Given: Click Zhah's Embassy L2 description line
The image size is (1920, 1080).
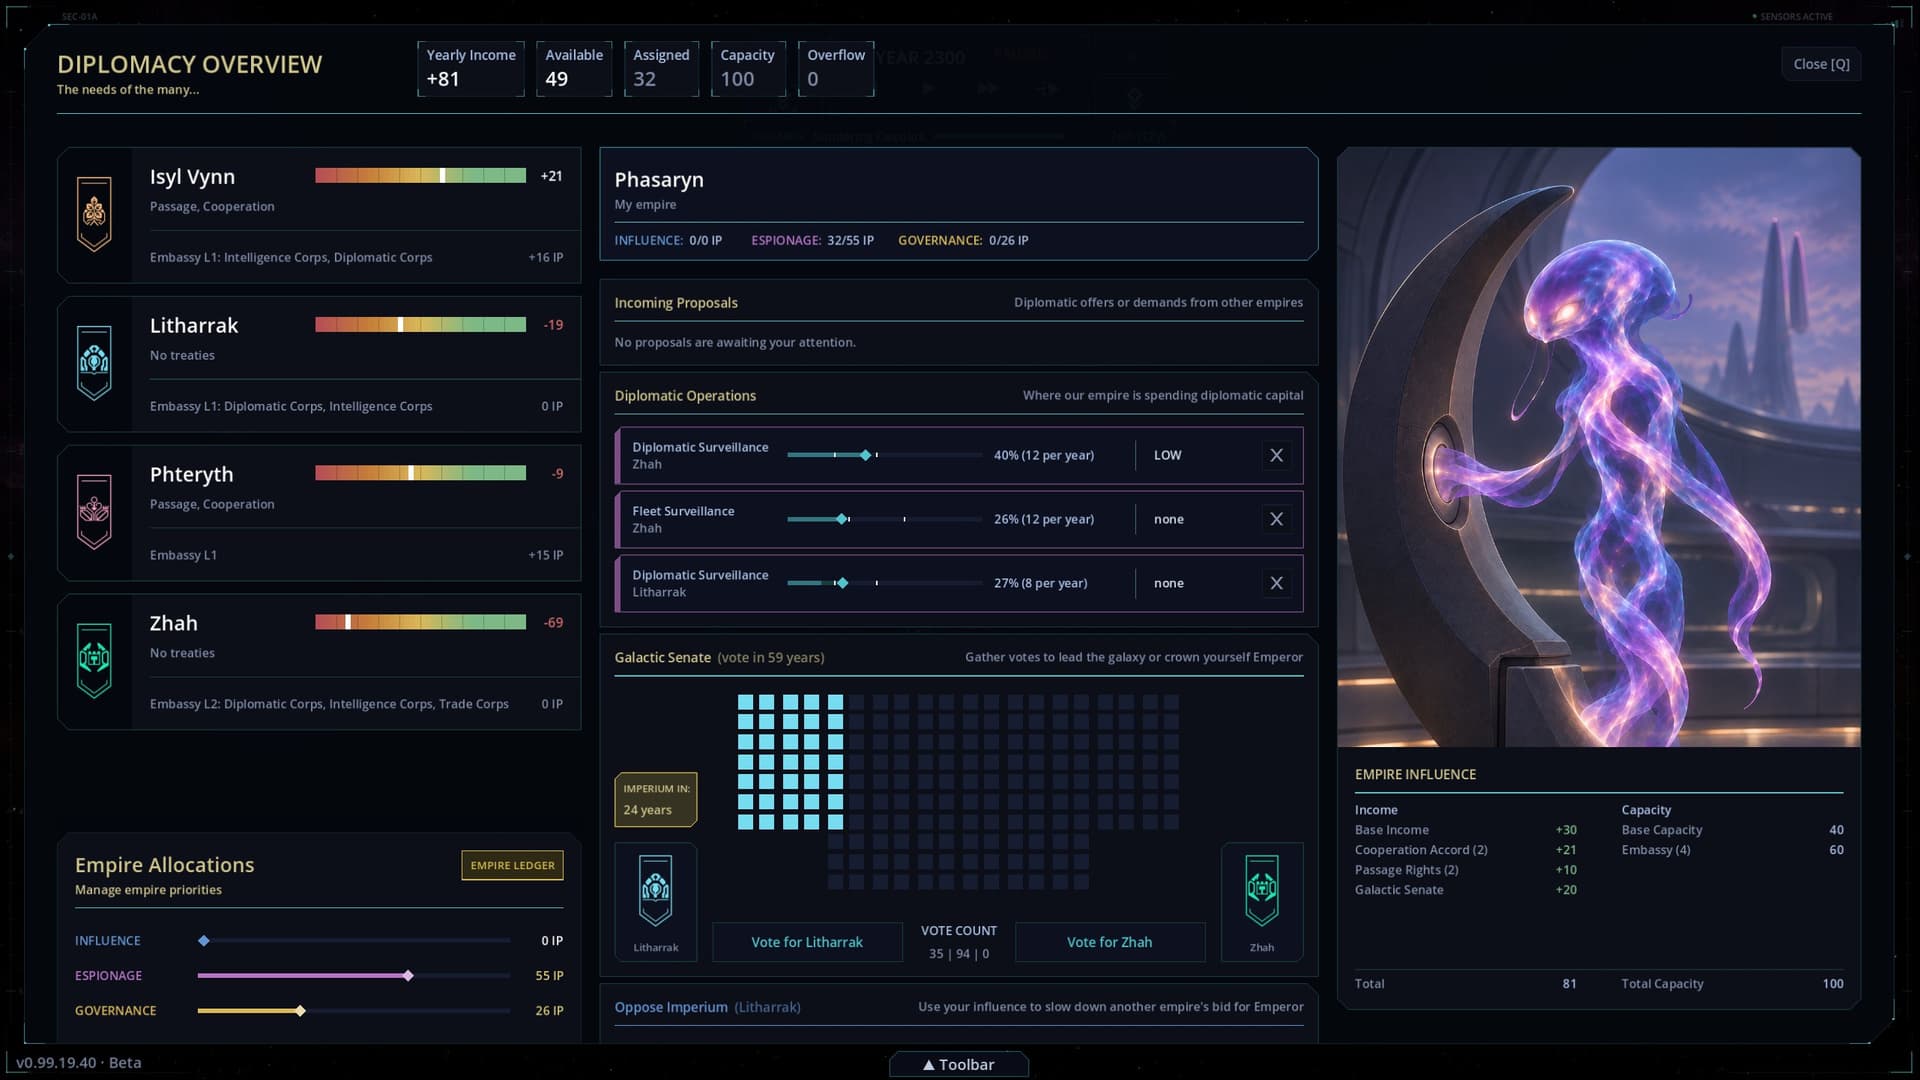Looking at the screenshot, I should point(329,704).
